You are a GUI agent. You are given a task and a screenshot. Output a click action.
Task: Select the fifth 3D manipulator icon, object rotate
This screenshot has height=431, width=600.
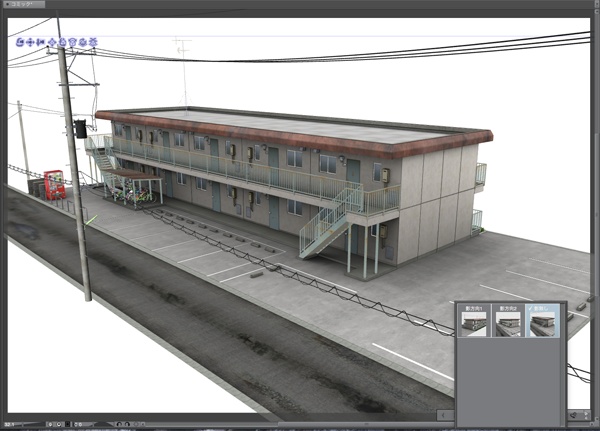63,42
